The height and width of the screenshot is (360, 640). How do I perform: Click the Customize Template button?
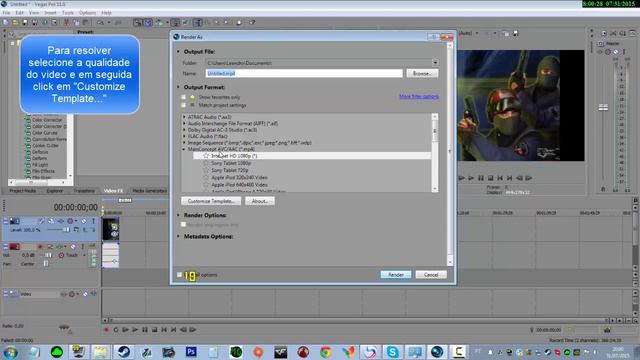click(211, 201)
